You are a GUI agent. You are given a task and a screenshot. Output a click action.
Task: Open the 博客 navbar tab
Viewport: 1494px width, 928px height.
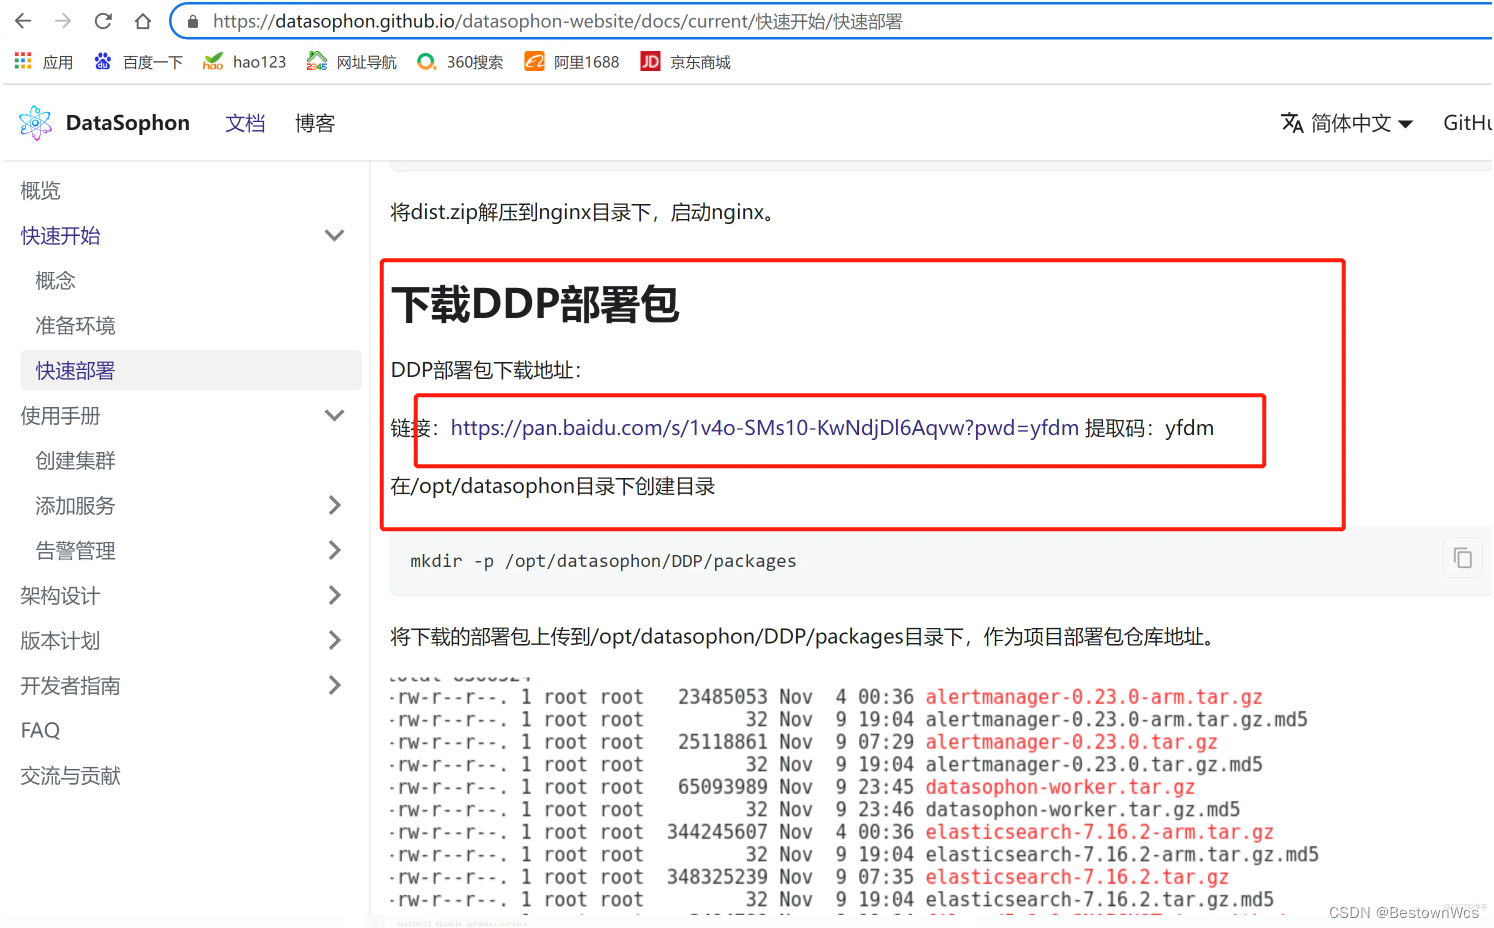click(x=315, y=123)
